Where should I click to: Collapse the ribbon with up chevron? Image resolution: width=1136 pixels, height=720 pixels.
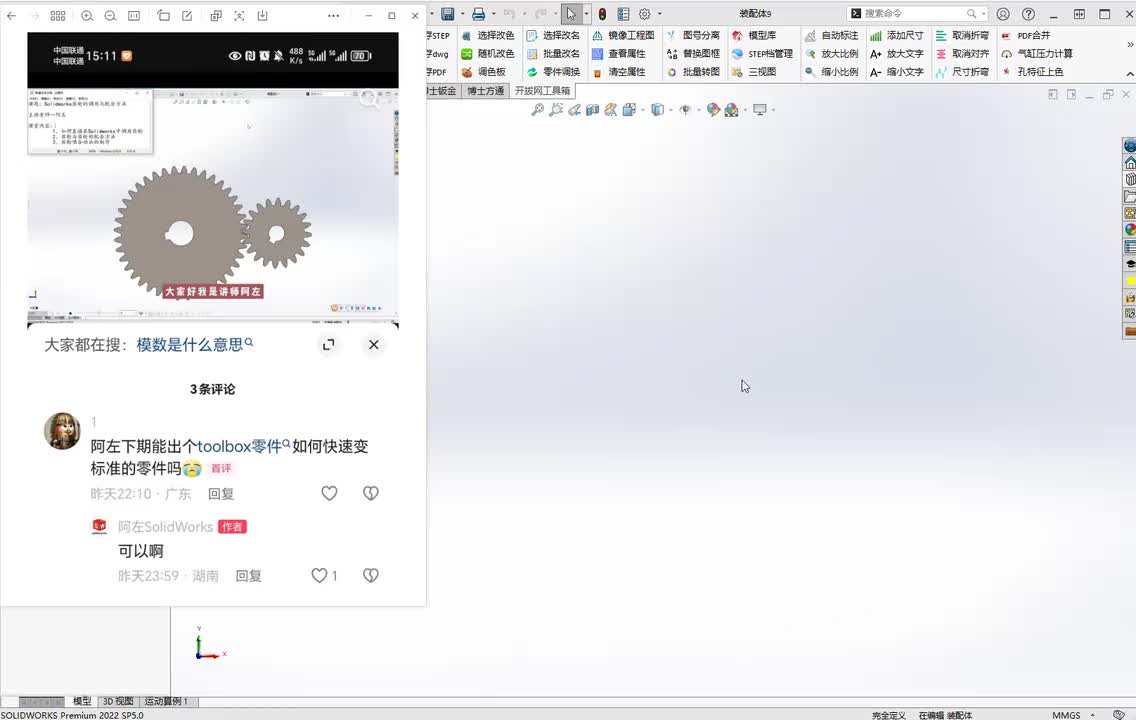click(1129, 74)
